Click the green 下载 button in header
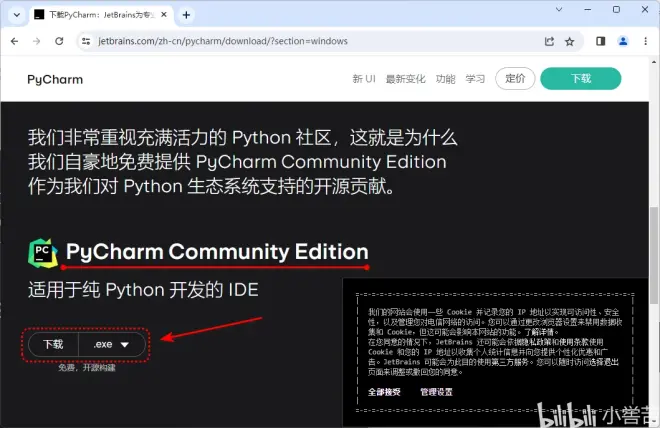This screenshot has width=660, height=428. coord(581,79)
